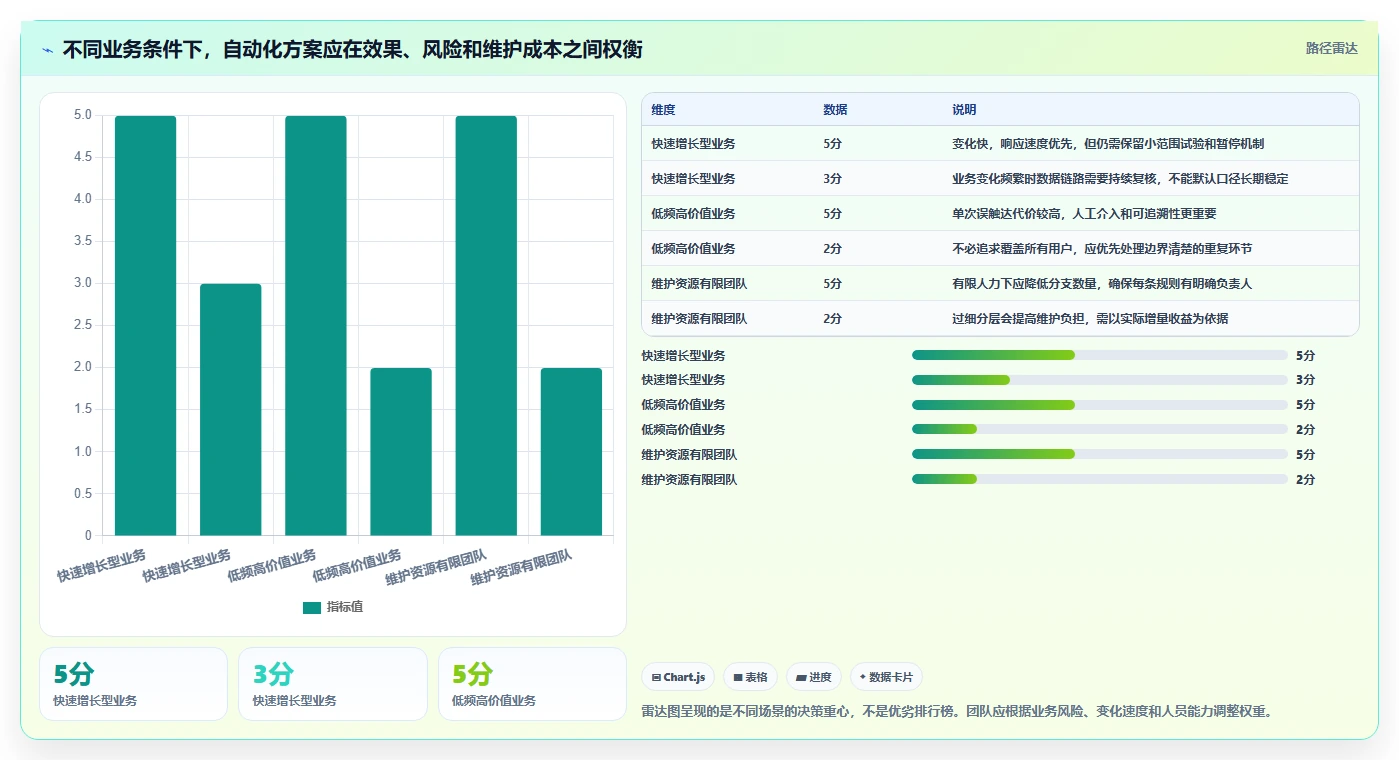
Task: Click the footer note starting 雷达图呈现的是
Action: (x=956, y=711)
